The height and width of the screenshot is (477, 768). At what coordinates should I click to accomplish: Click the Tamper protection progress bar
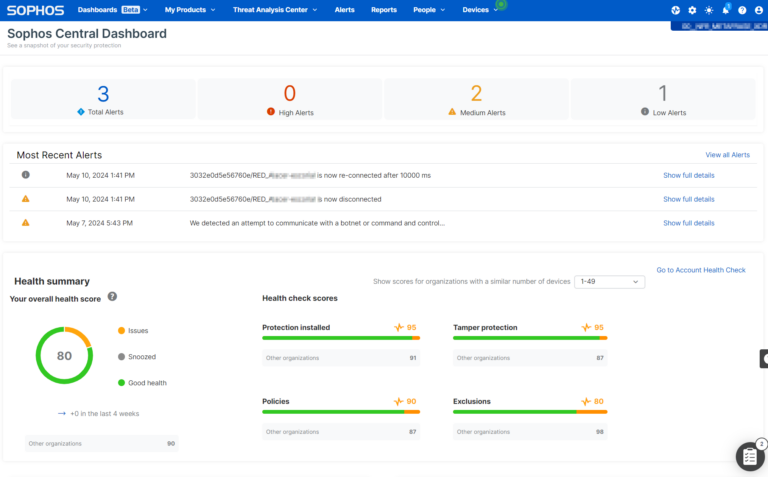click(x=530, y=338)
